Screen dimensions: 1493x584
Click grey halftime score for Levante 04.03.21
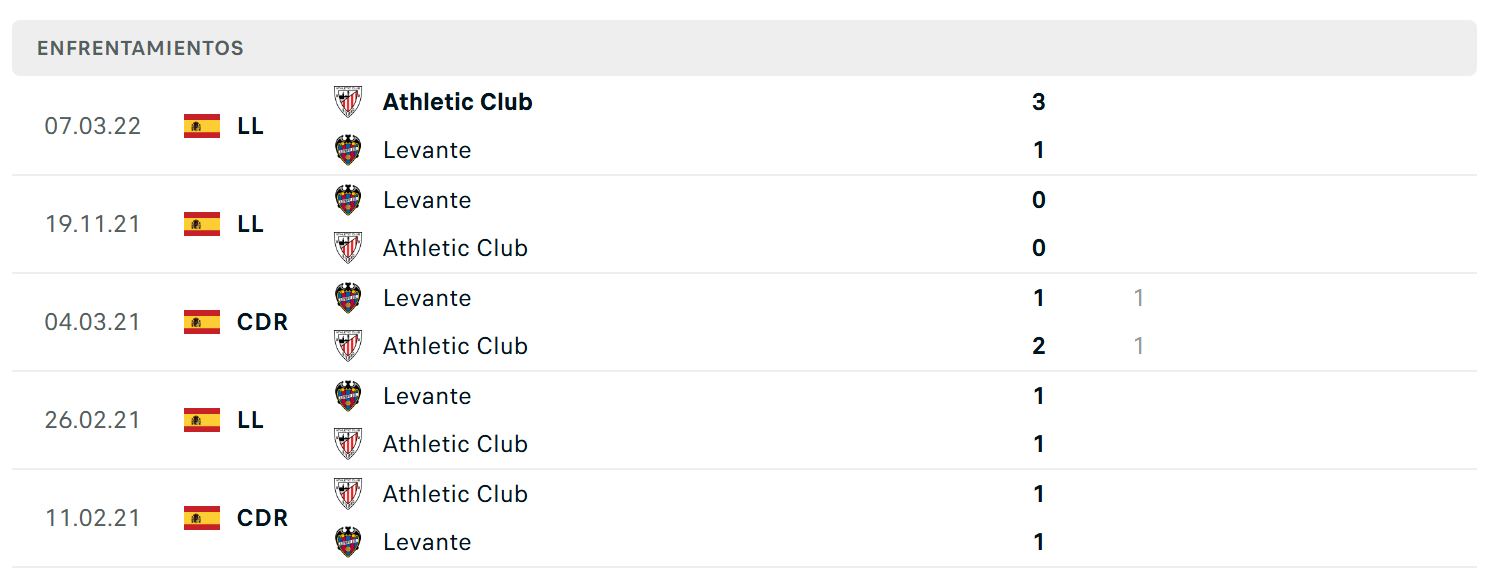click(1139, 298)
